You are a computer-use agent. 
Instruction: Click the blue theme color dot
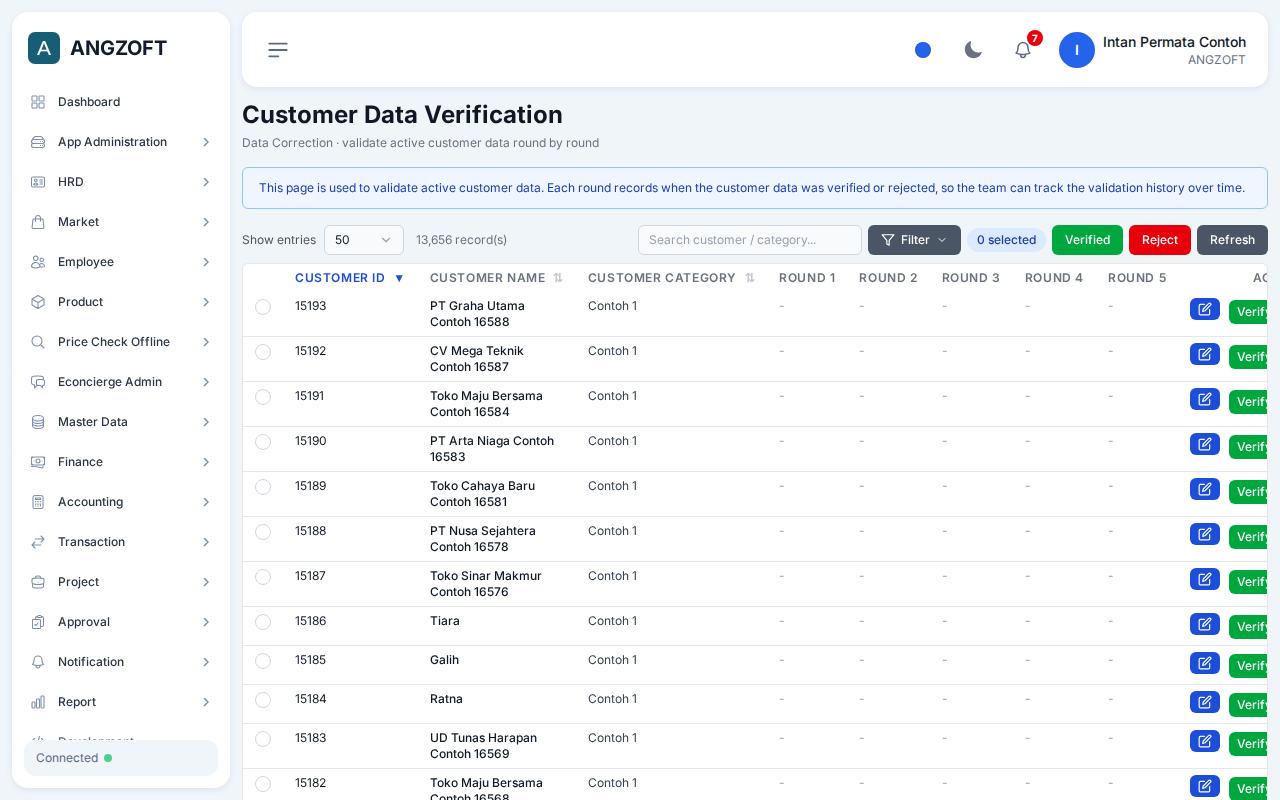click(x=923, y=50)
